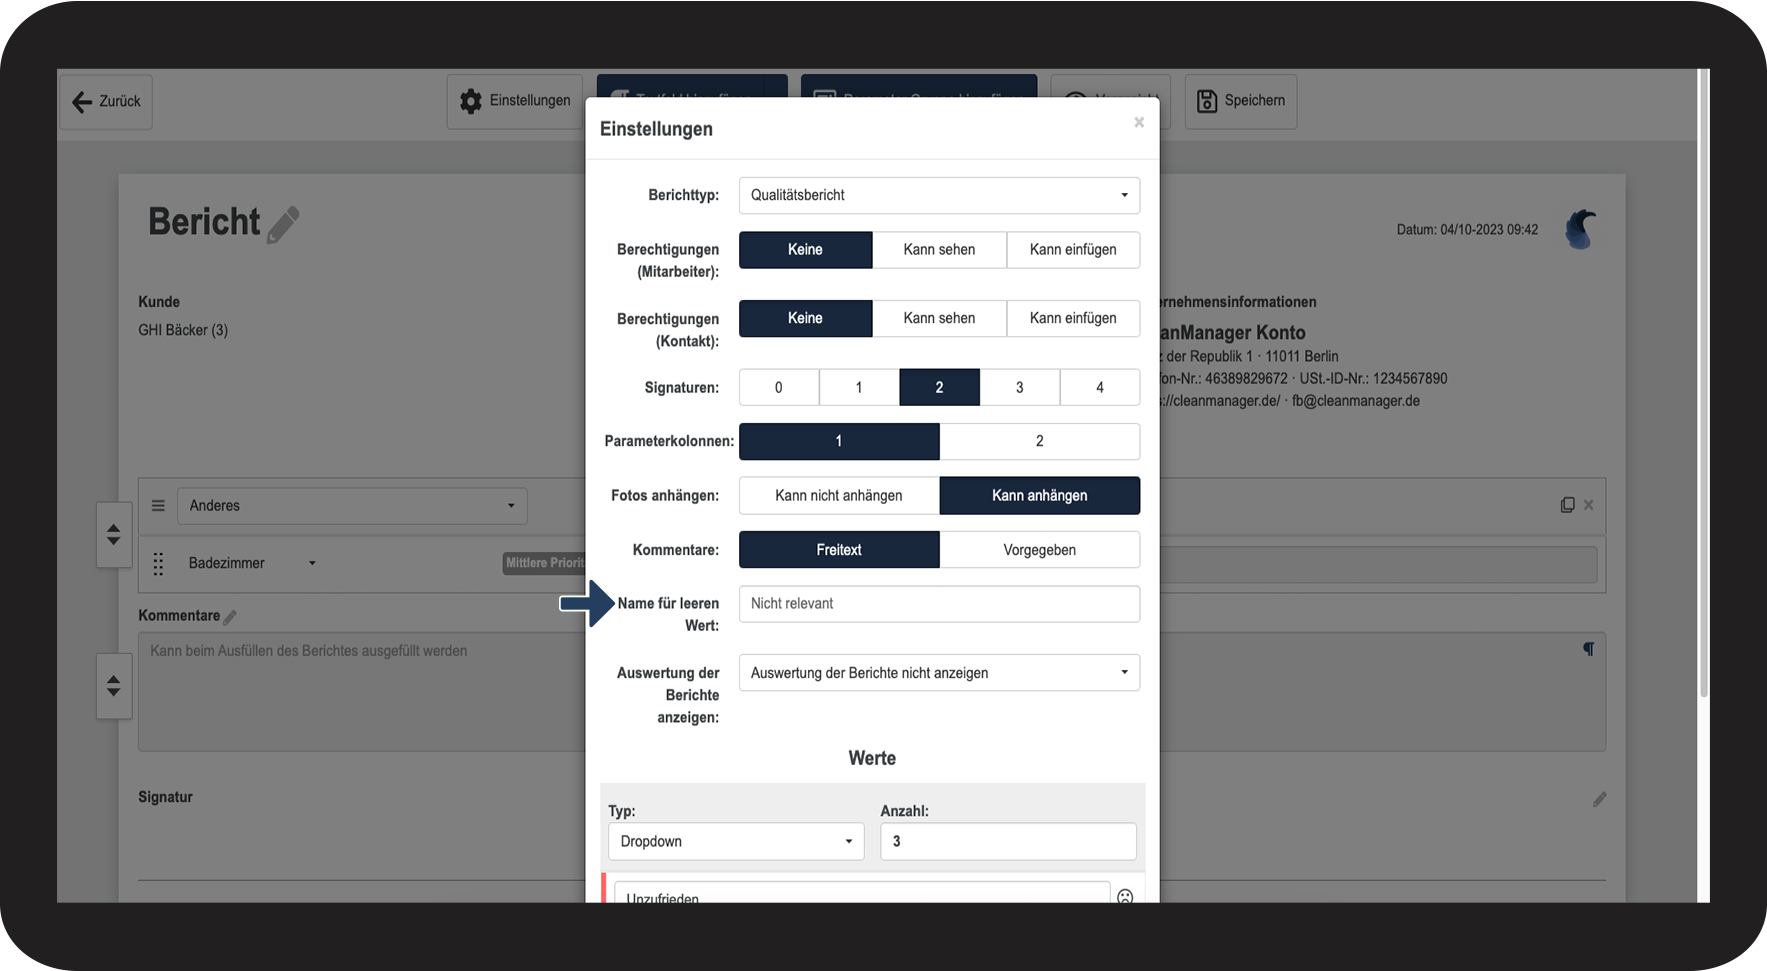
Task: Set Signaturen to 4
Action: (1100, 387)
